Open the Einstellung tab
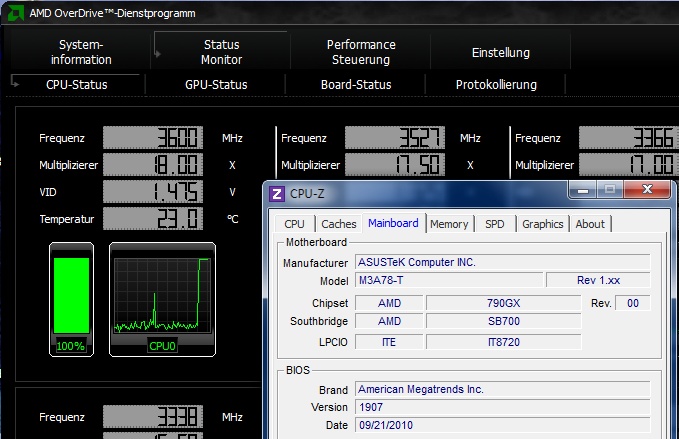Viewport: 679px width, 439px height. (x=501, y=53)
